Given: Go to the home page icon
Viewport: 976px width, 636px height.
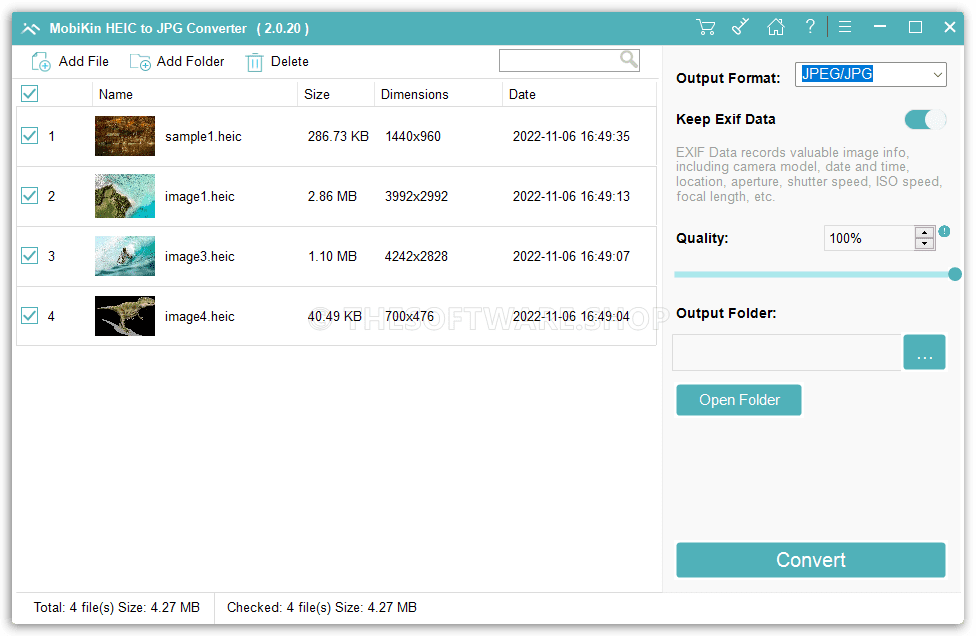Looking at the screenshot, I should click(776, 27).
